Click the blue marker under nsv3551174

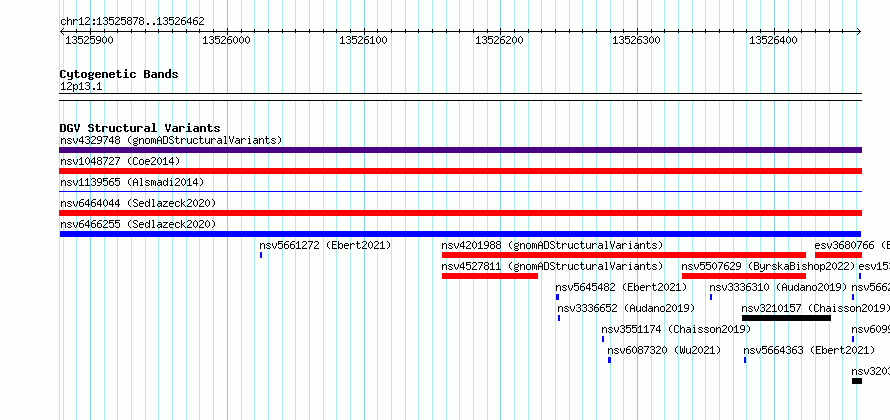pos(603,339)
